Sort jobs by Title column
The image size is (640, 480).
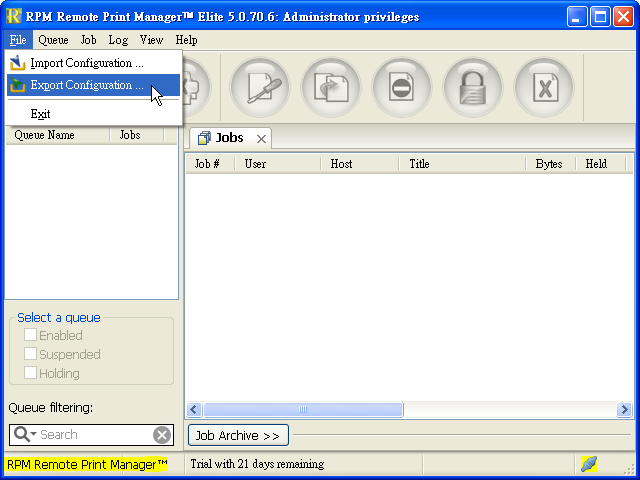(462, 164)
